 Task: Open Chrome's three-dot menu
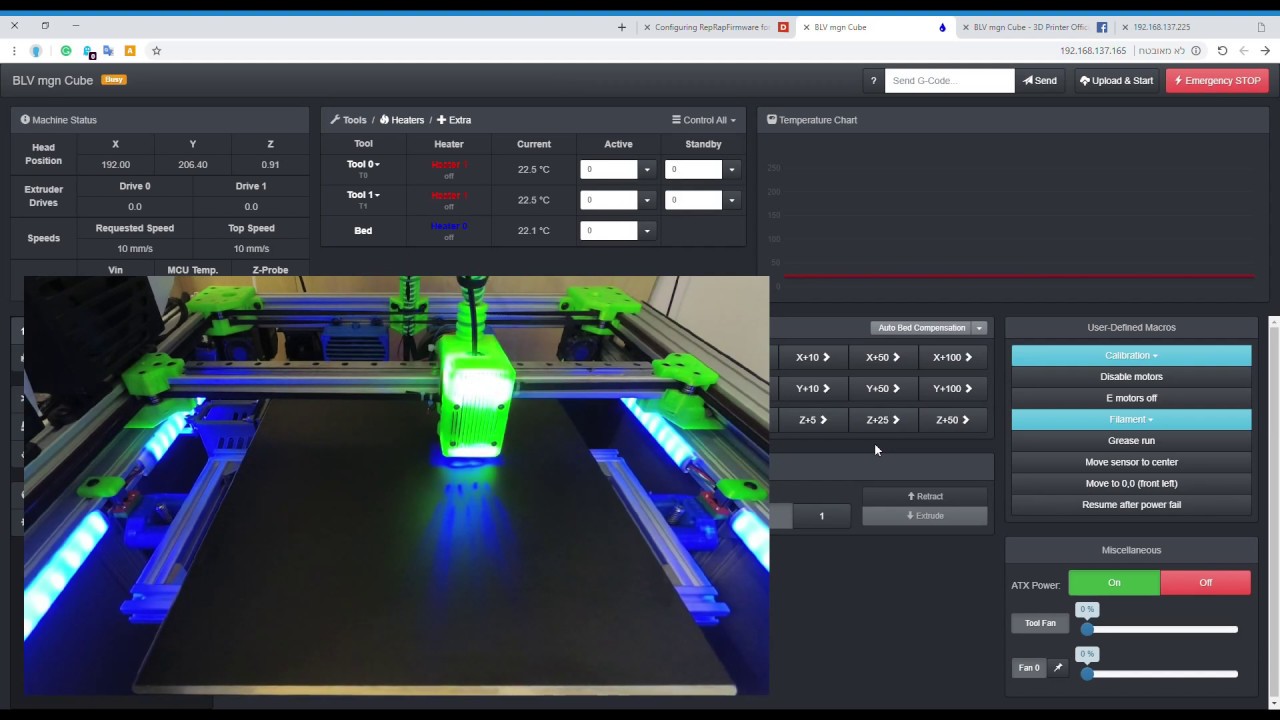15,50
